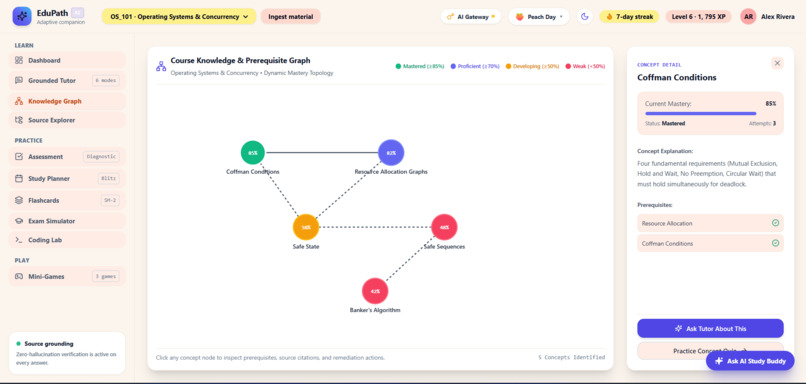Click the Weak legend red dot
The height and width of the screenshot is (384, 806).
[x=568, y=66]
